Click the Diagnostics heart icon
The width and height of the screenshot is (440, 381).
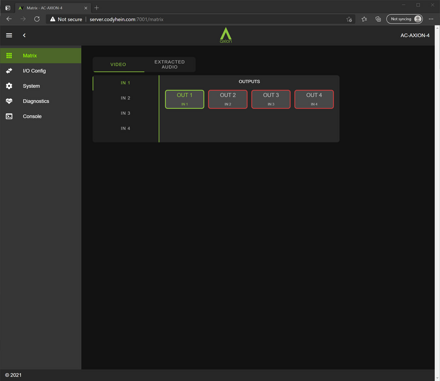point(9,101)
